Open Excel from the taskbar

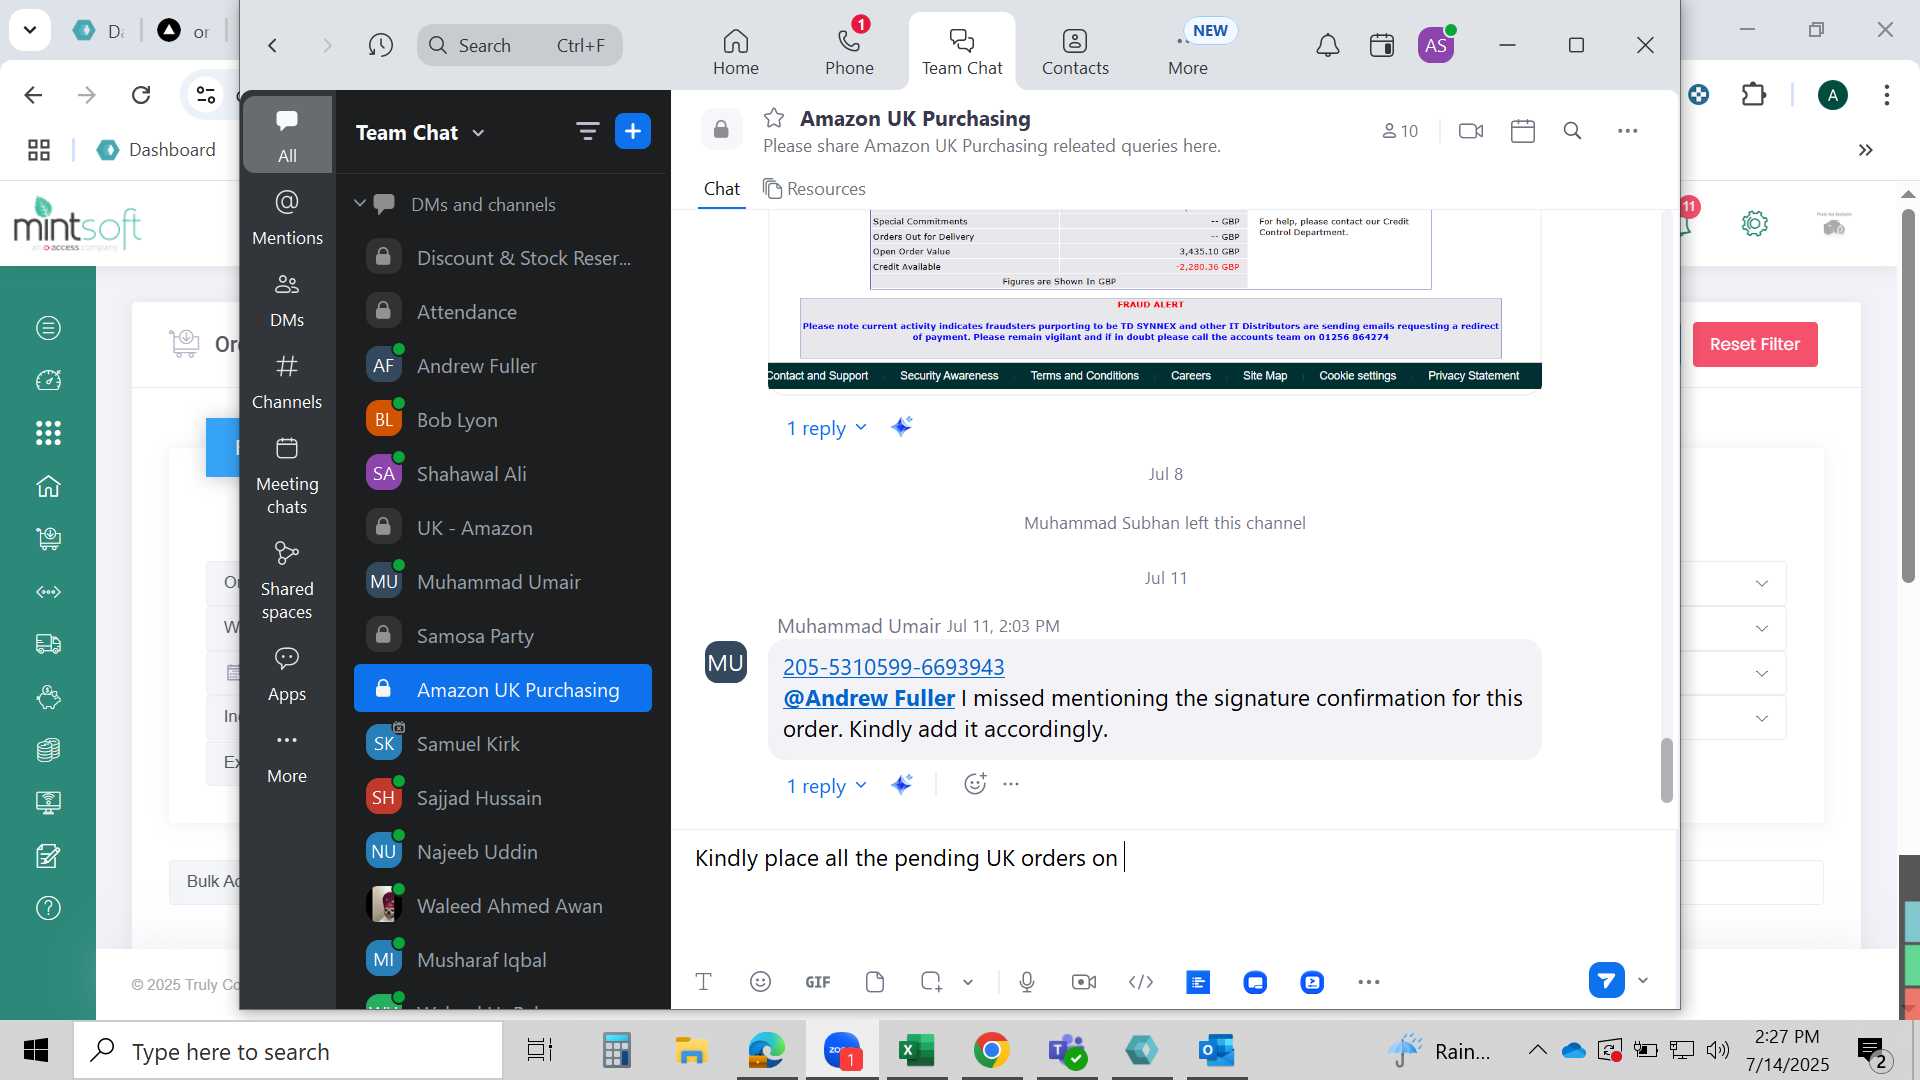point(916,1050)
